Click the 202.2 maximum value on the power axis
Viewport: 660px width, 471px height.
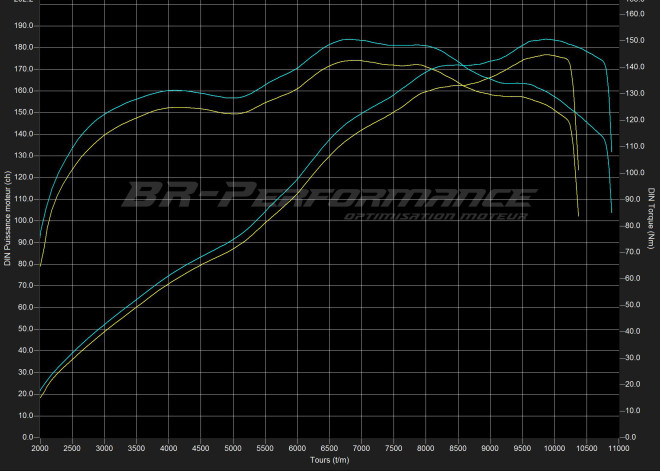24,3
